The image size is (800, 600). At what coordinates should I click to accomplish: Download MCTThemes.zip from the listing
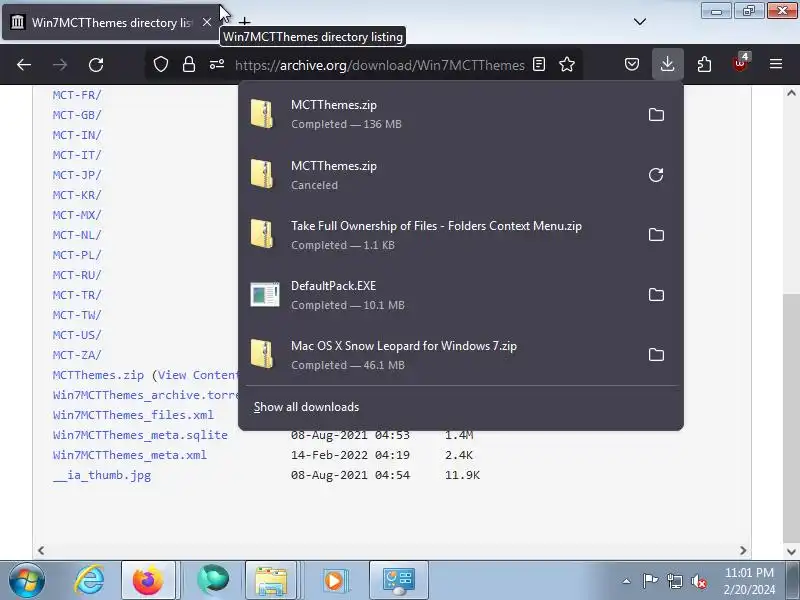(x=98, y=375)
